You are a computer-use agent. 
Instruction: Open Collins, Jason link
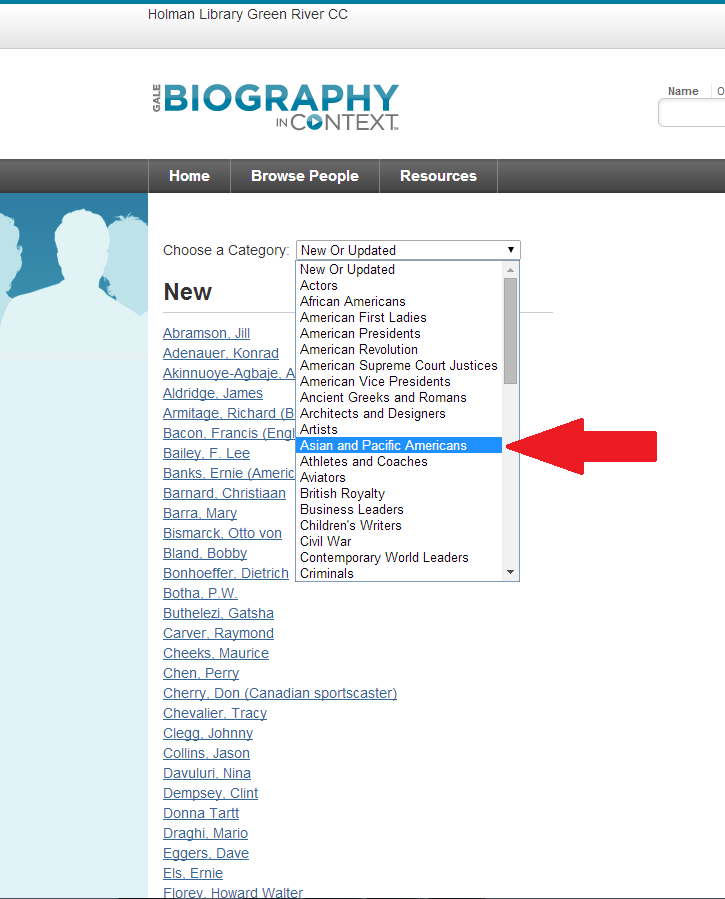pos(206,755)
